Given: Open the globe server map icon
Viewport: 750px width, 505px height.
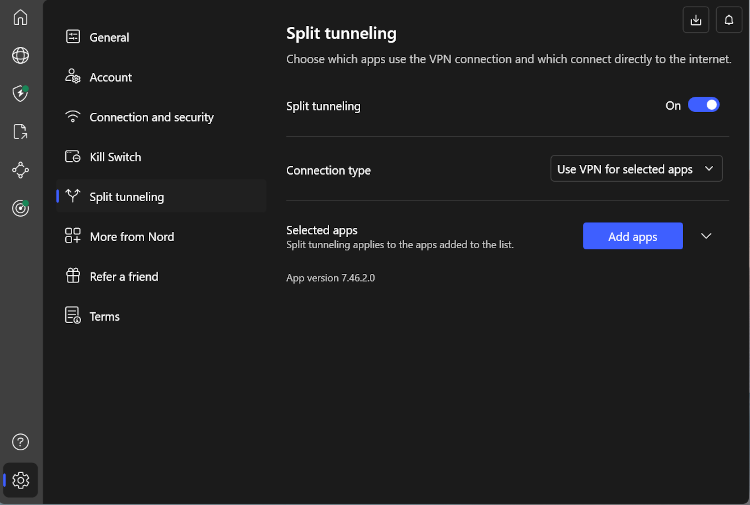Looking at the screenshot, I should pos(20,55).
